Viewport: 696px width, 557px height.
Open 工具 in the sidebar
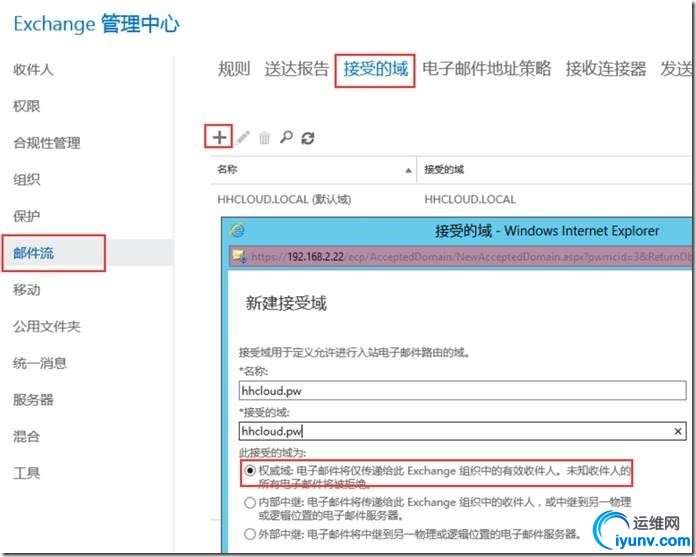[27, 473]
